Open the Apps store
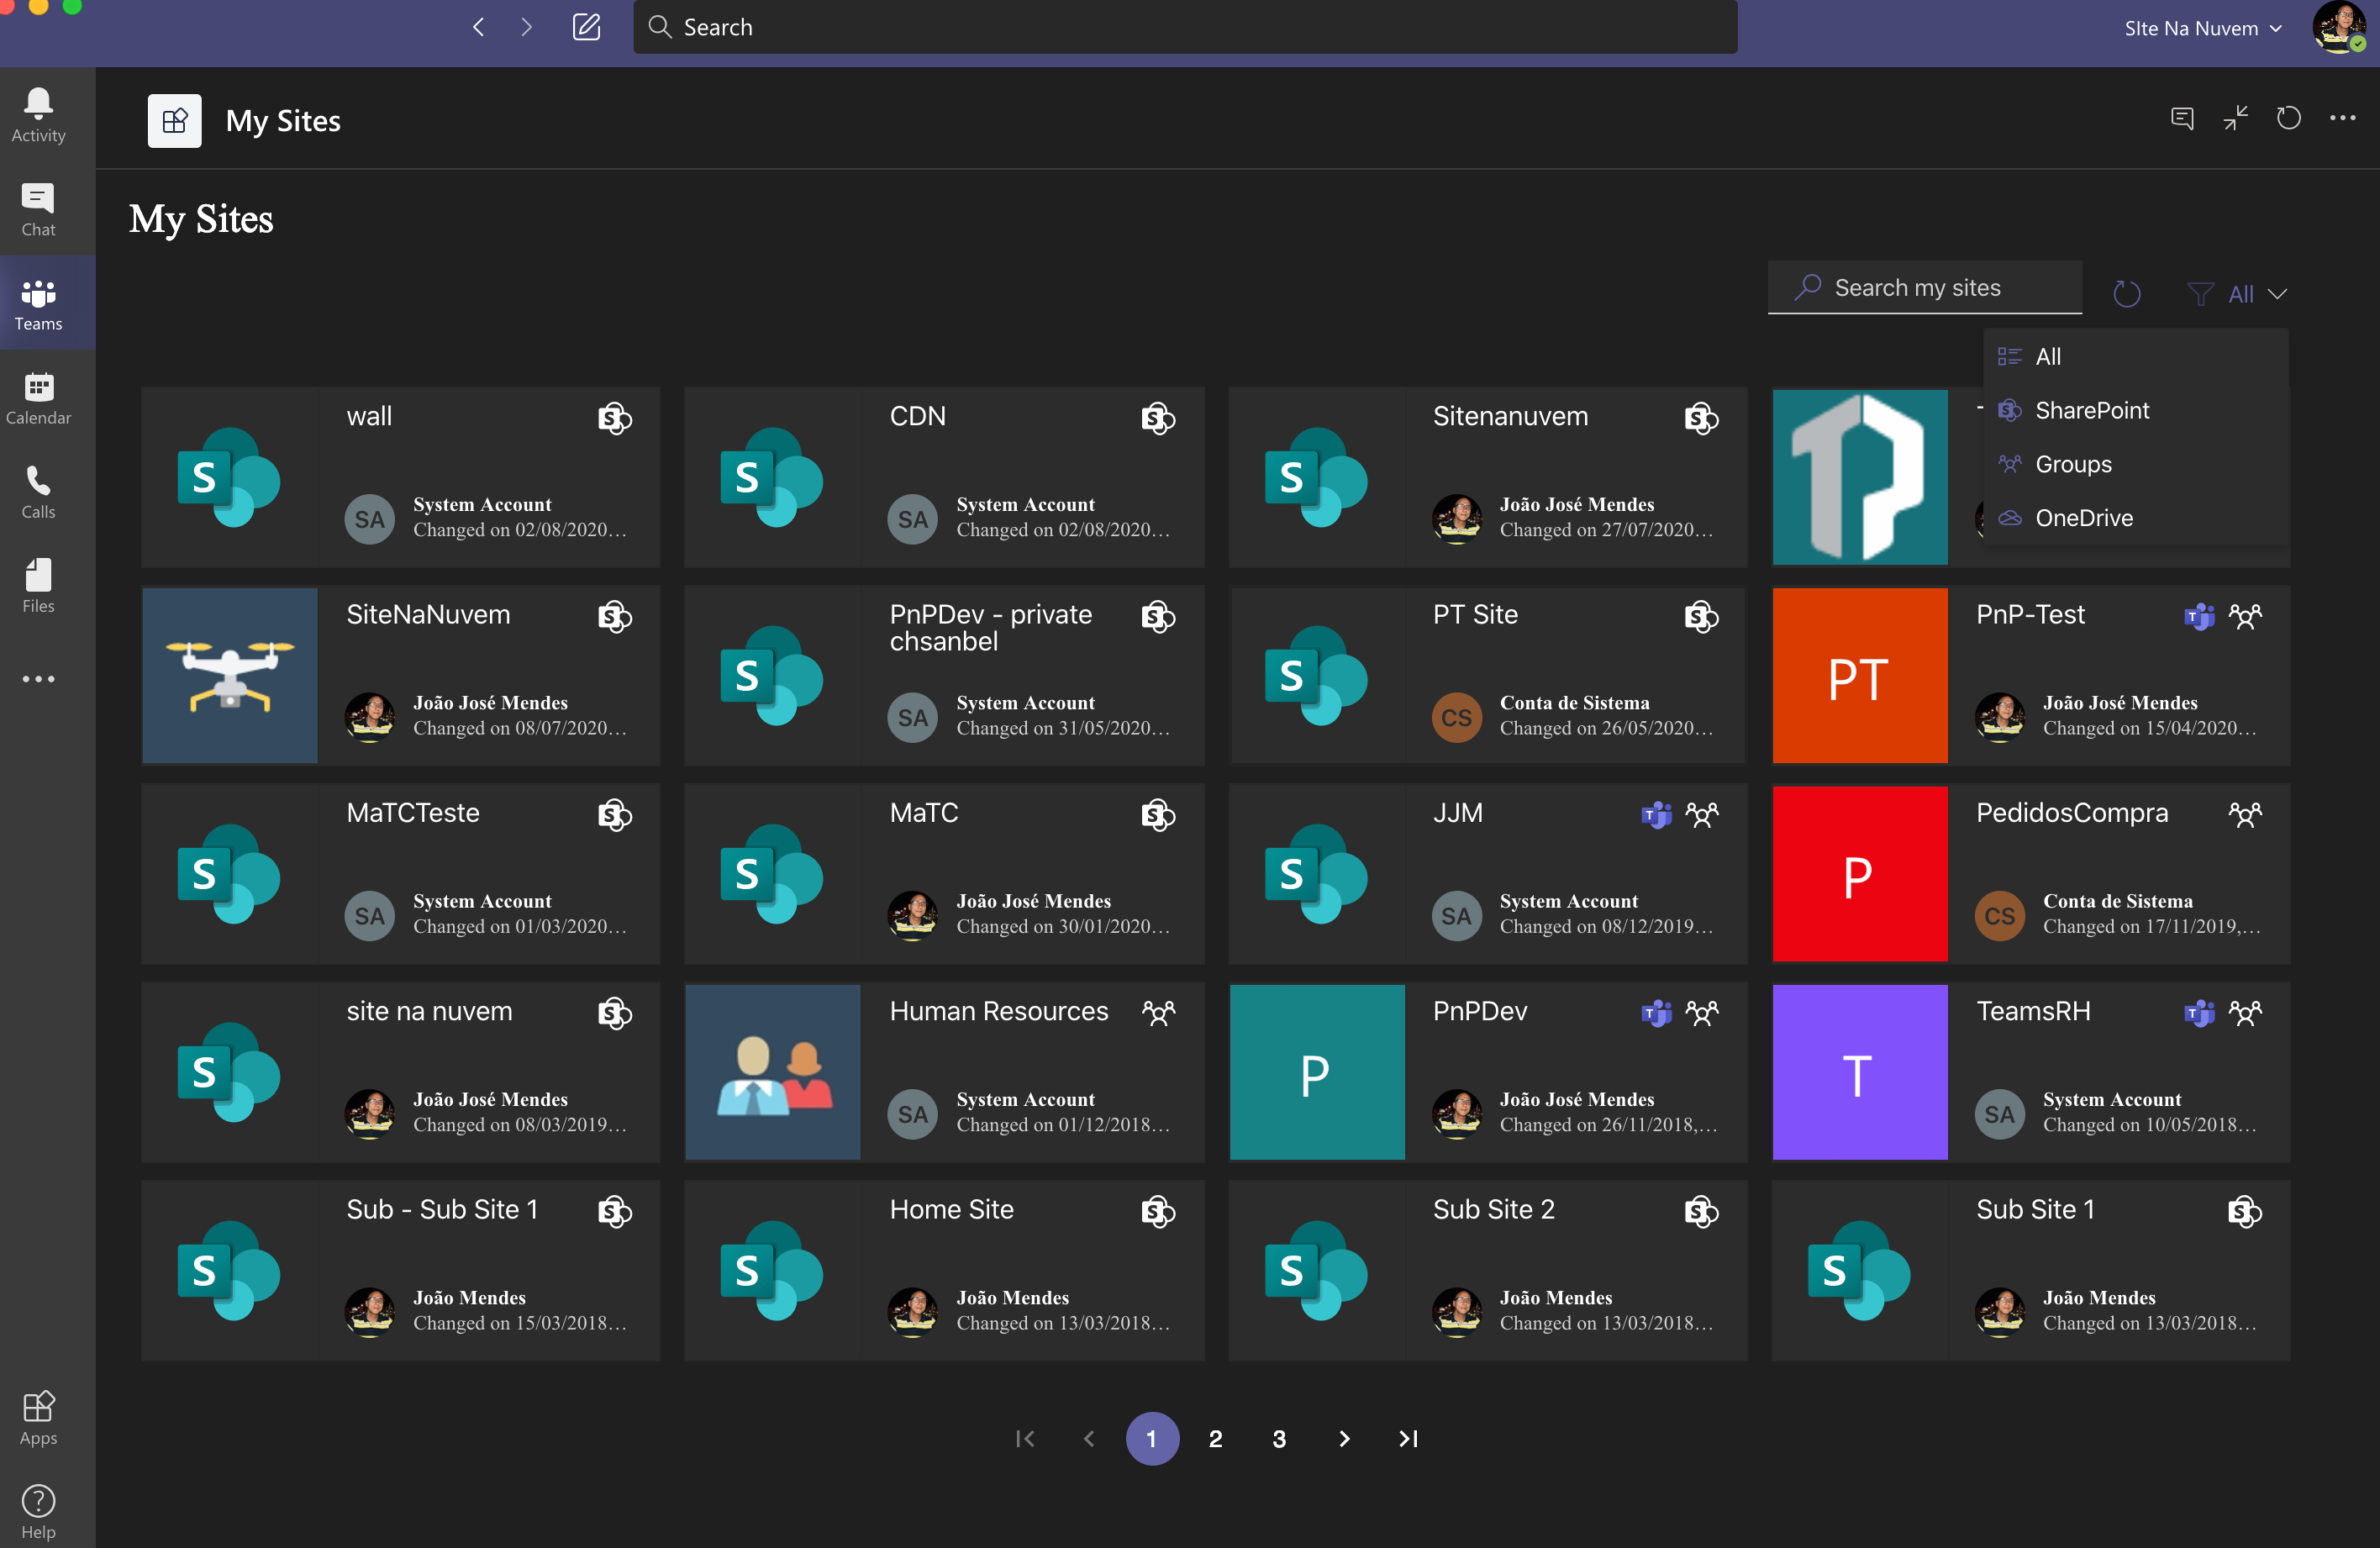The image size is (2380, 1548). click(38, 1418)
